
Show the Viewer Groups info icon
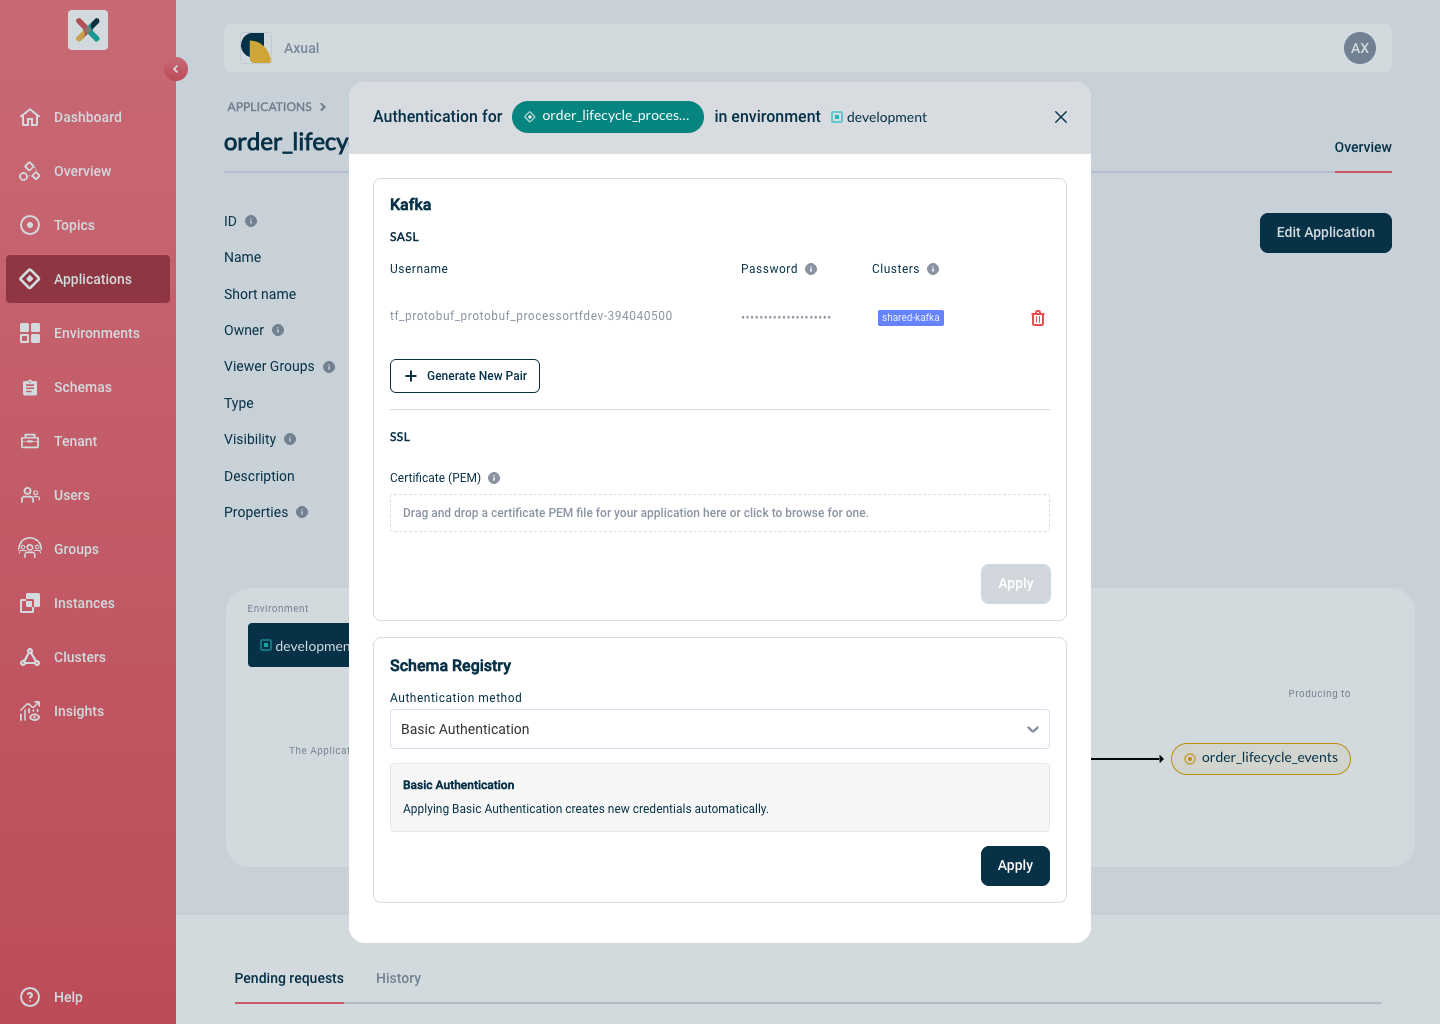[x=329, y=367]
